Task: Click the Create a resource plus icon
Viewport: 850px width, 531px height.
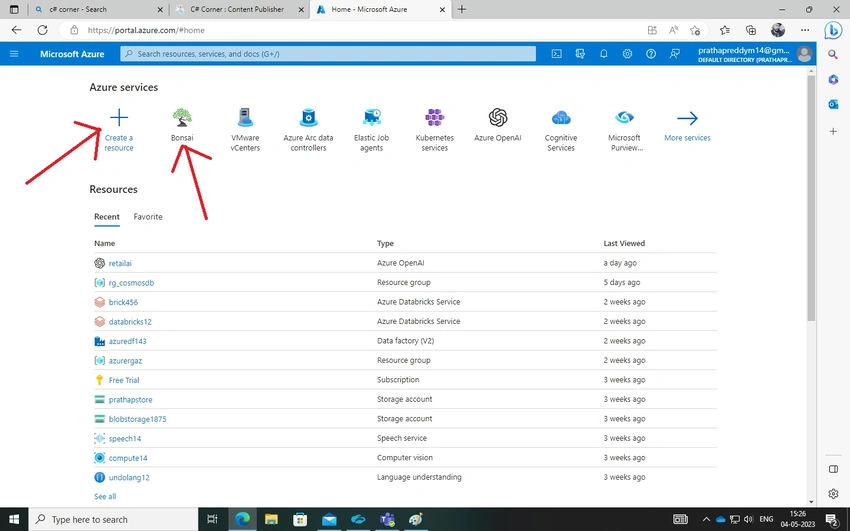Action: click(x=119, y=118)
